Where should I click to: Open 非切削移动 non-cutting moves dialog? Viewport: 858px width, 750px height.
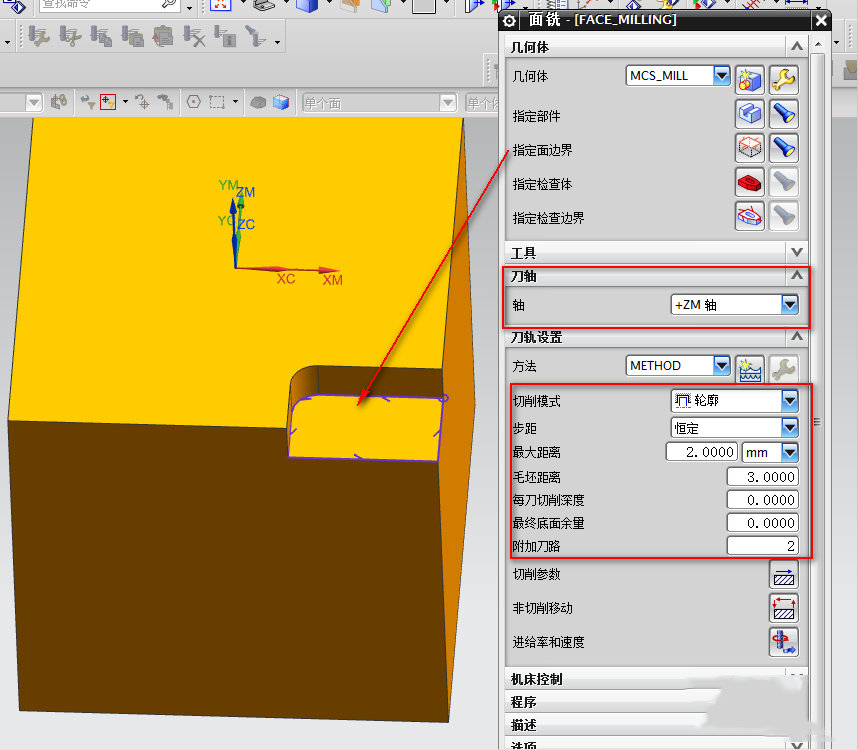[783, 608]
